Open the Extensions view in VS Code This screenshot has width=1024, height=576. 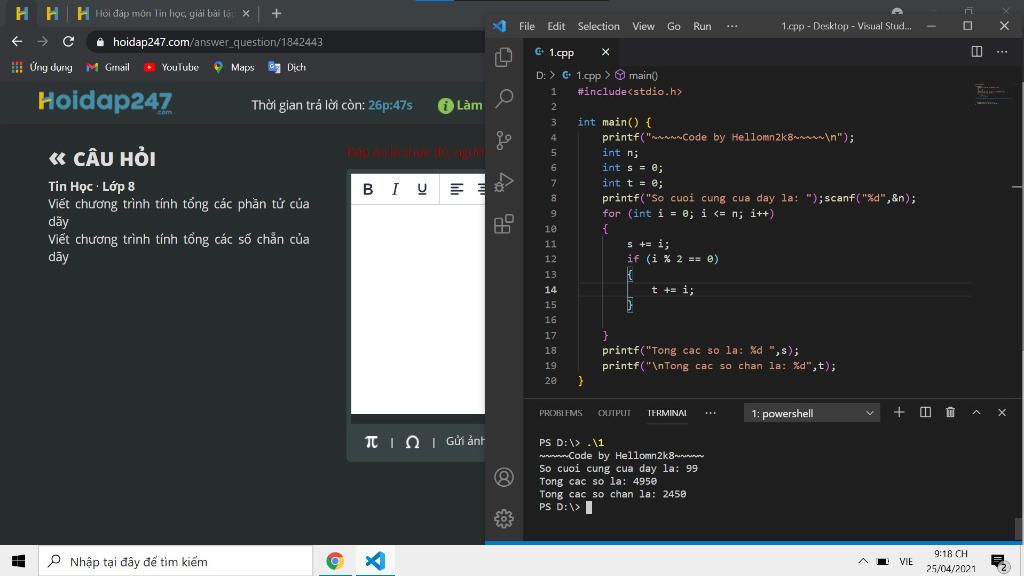504,224
